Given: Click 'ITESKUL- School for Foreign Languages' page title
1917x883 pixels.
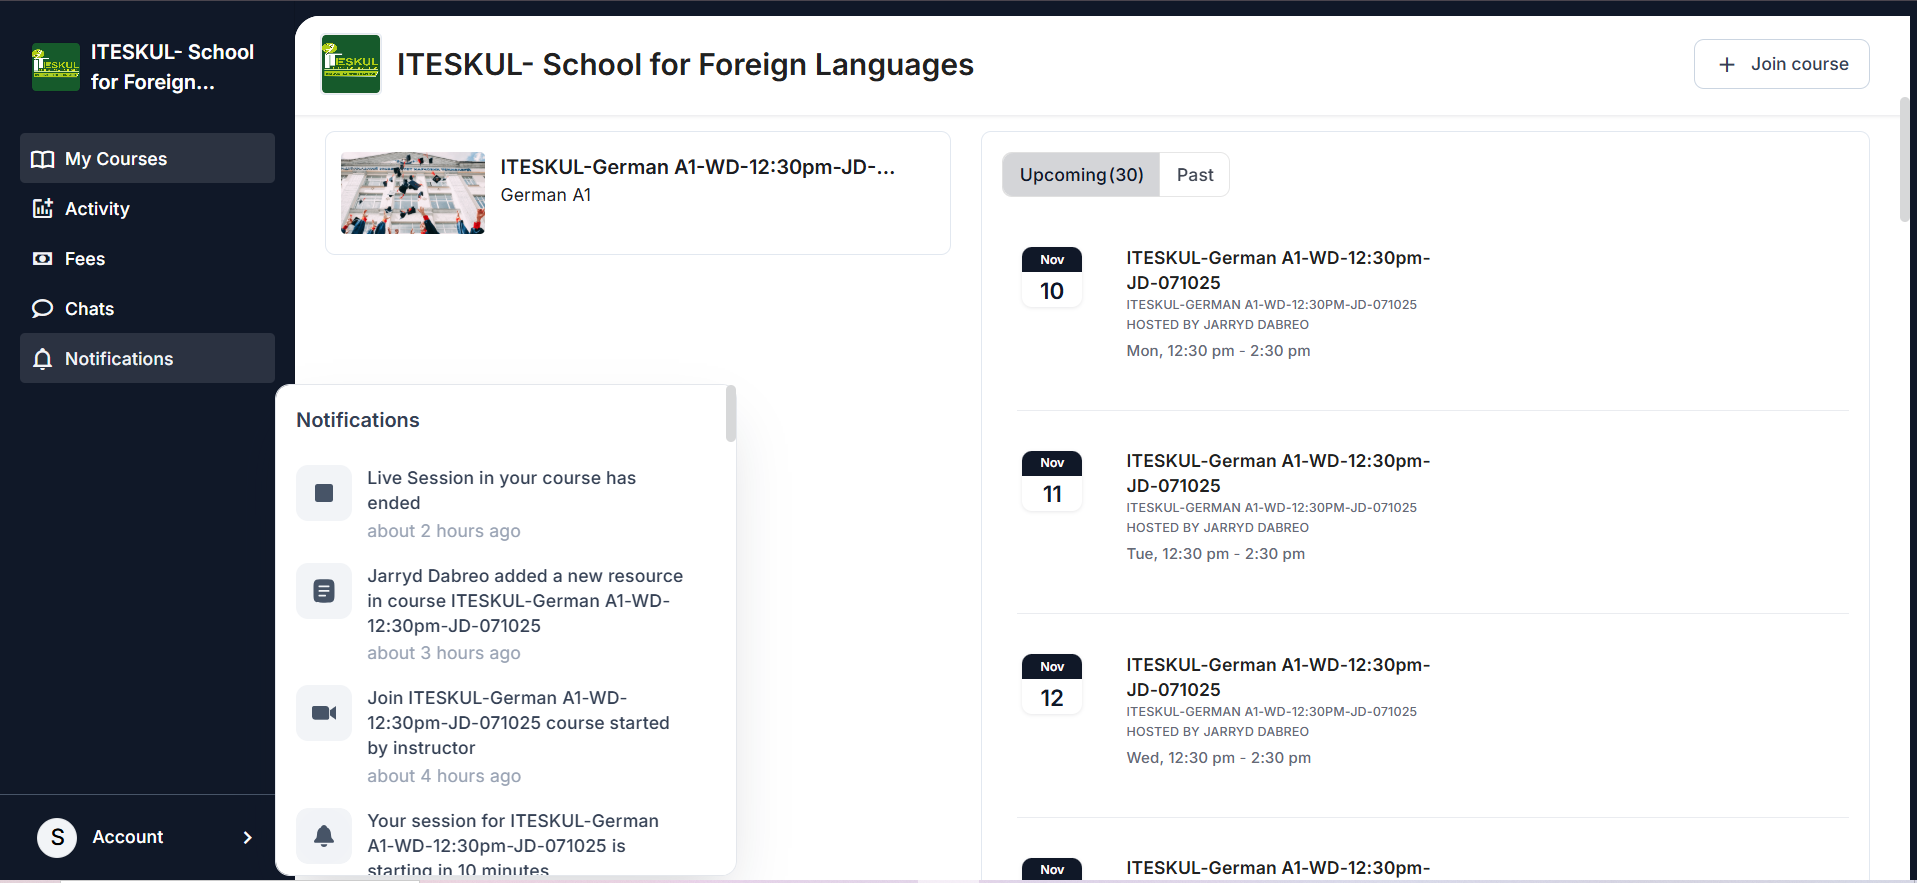Looking at the screenshot, I should click(x=685, y=64).
